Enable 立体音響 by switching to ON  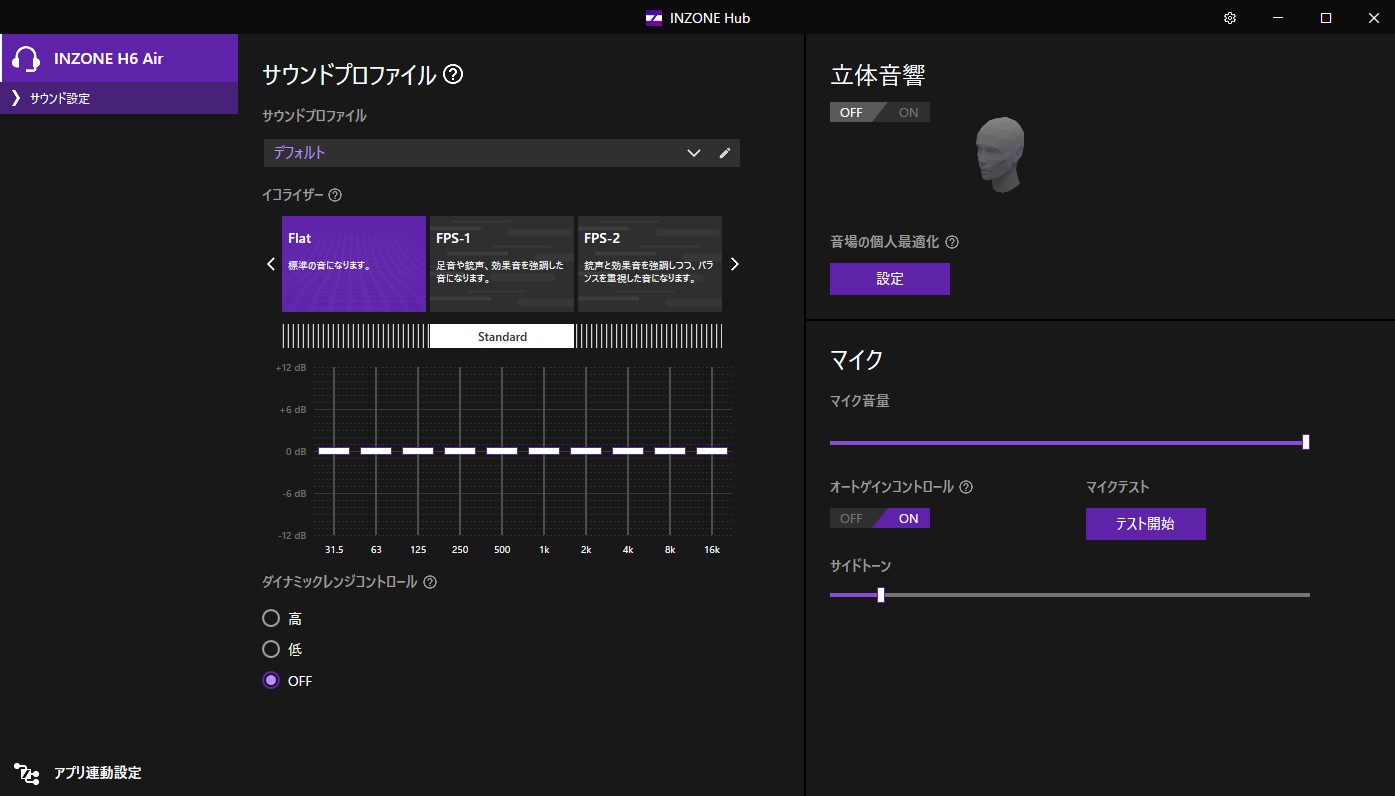[908, 112]
